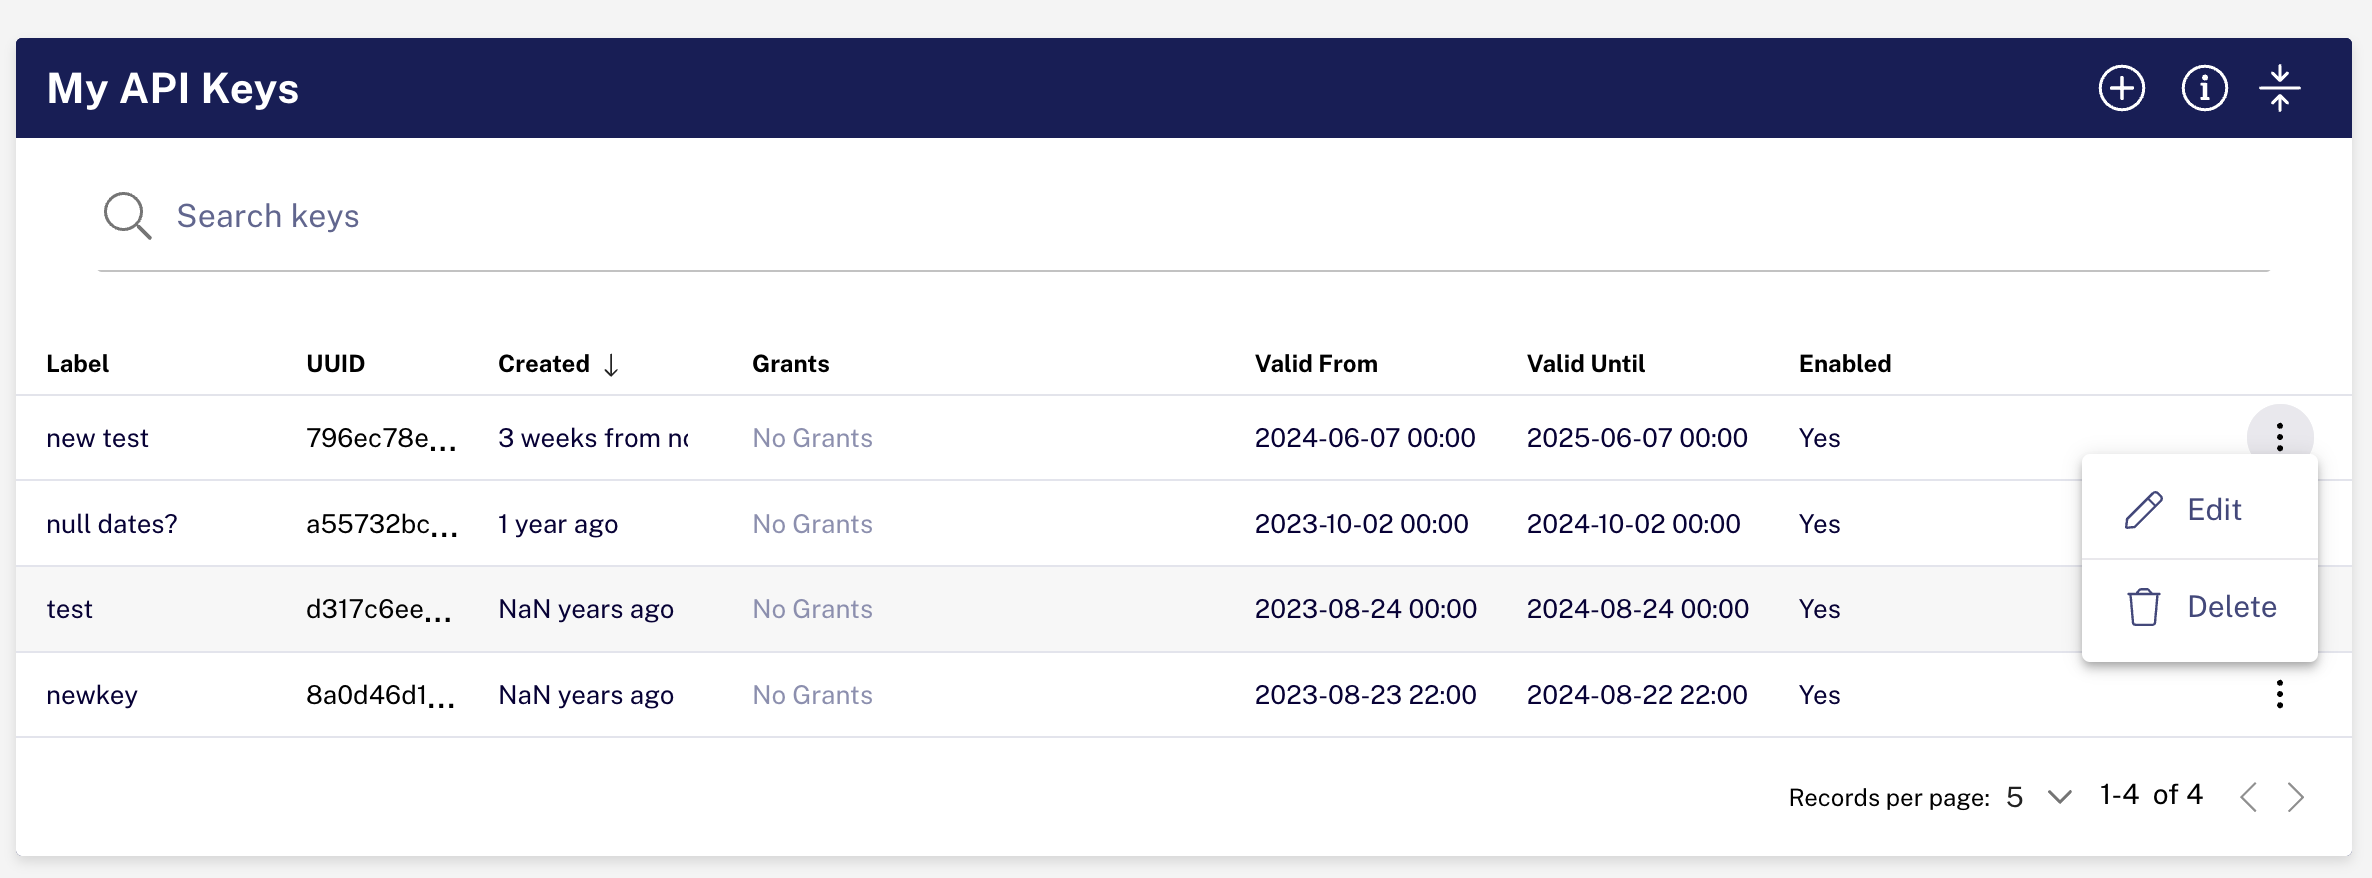Click the search magnifier icon
This screenshot has width=2372, height=878.
coord(127,215)
